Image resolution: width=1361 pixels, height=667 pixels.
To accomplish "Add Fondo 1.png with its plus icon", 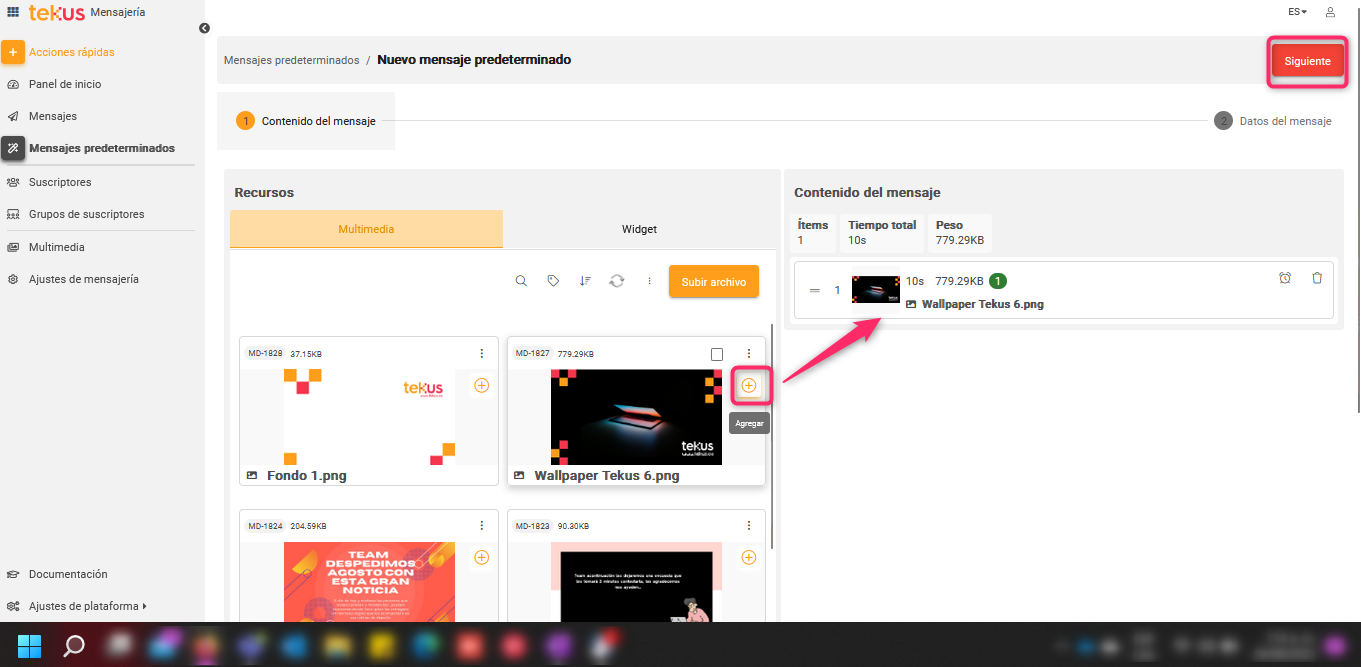I will click(x=481, y=385).
